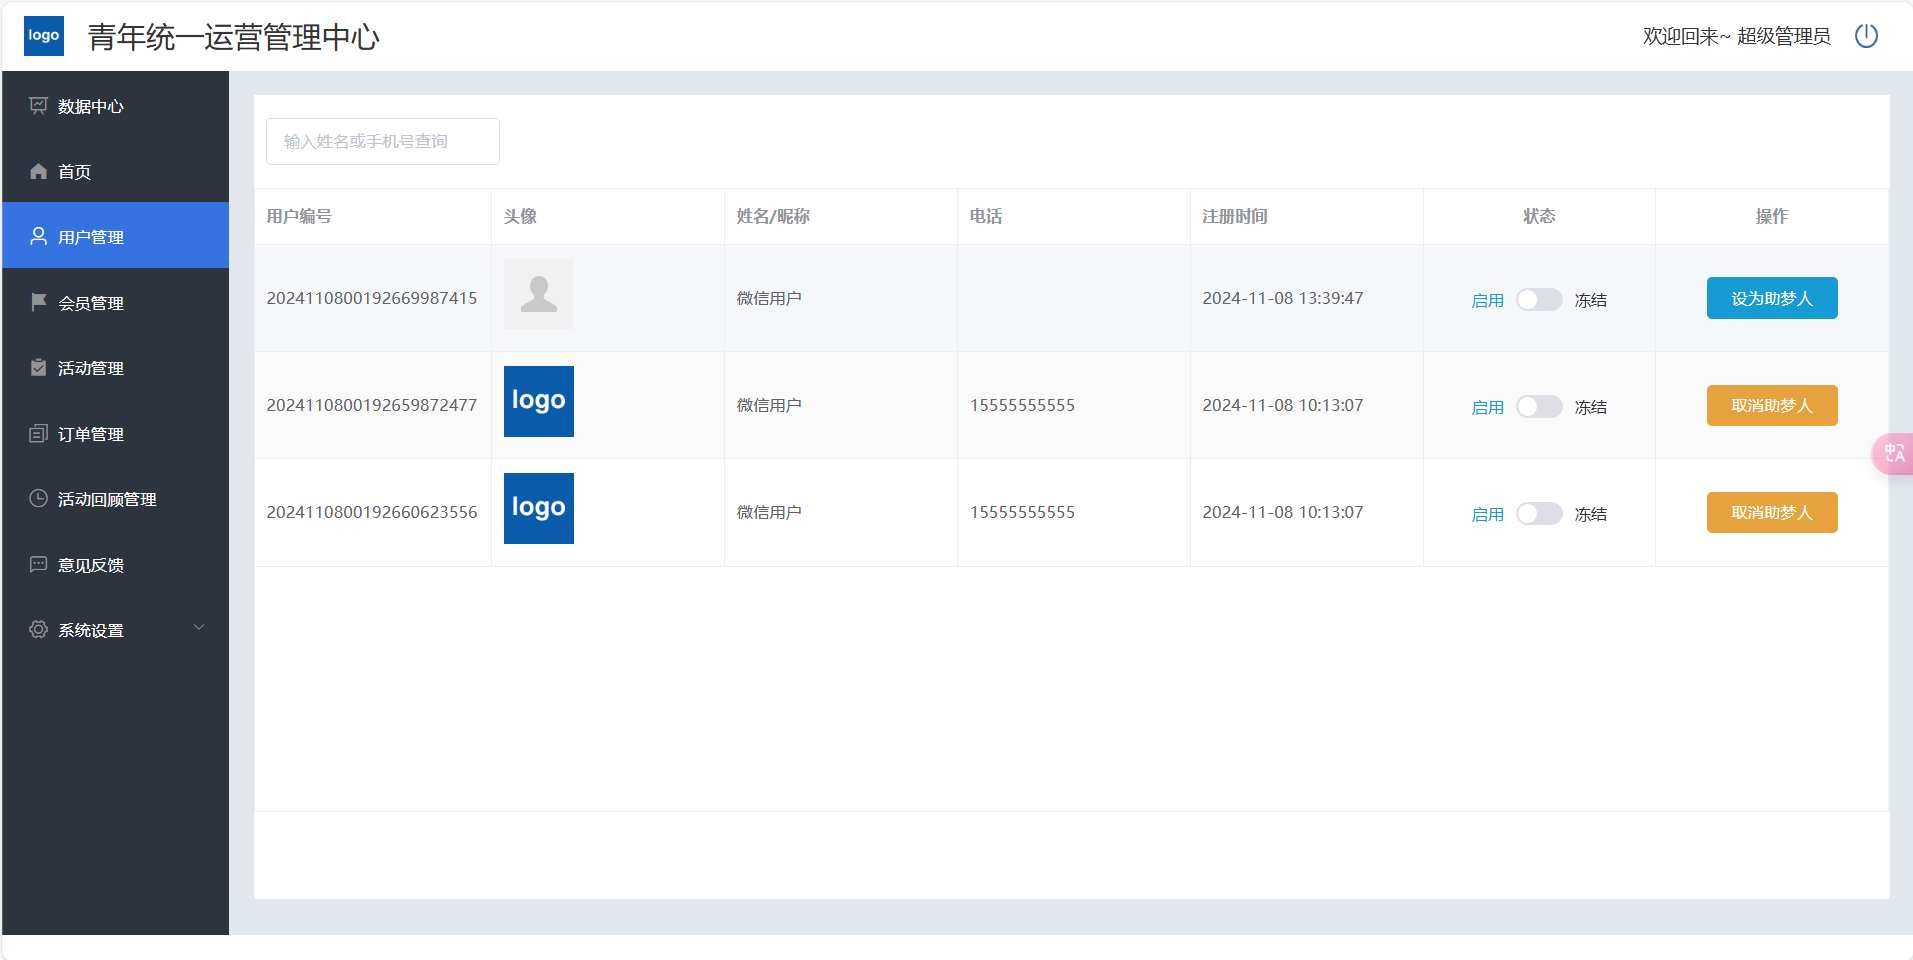Screen dimensions: 1913x960
Task: Click user number 202411080019265987​2477
Action: (372, 405)
